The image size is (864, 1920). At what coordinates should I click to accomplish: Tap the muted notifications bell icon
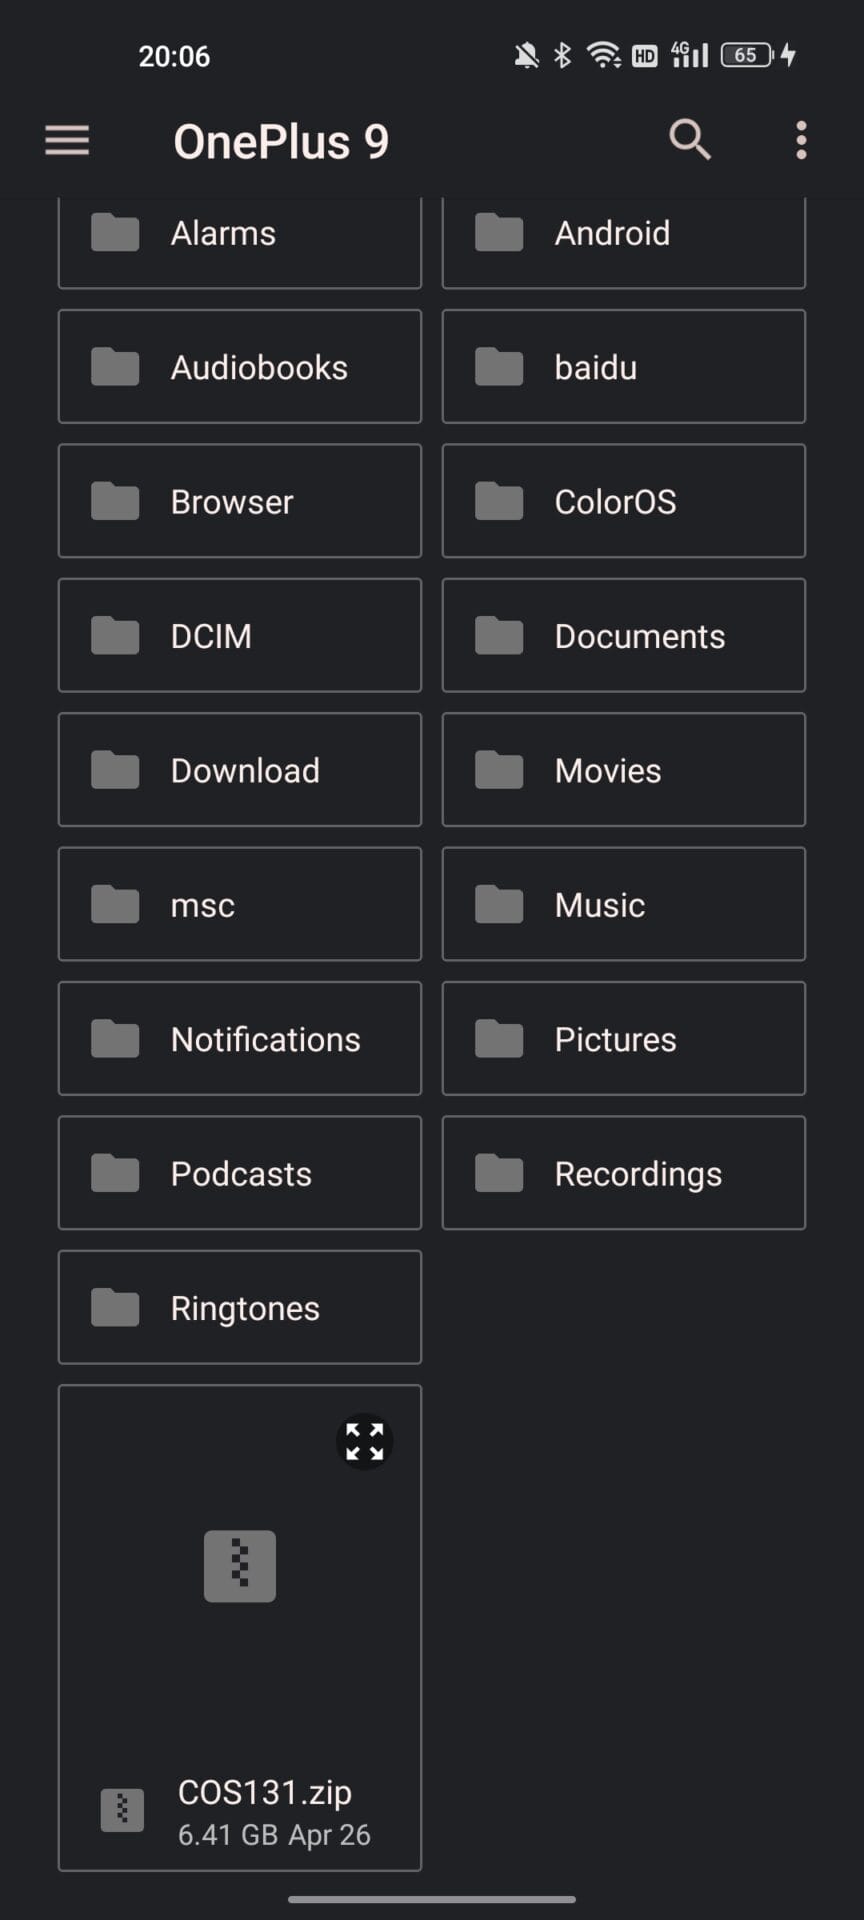click(526, 55)
